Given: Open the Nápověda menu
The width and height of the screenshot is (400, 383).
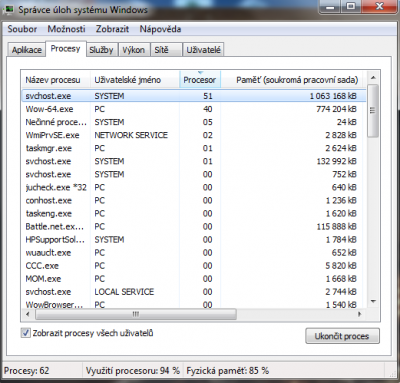Looking at the screenshot, I should pos(160,29).
